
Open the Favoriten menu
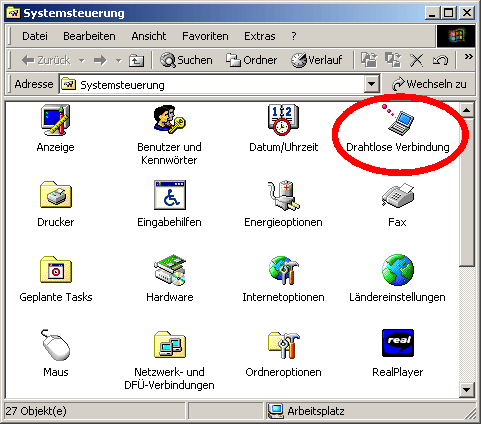tap(205, 36)
